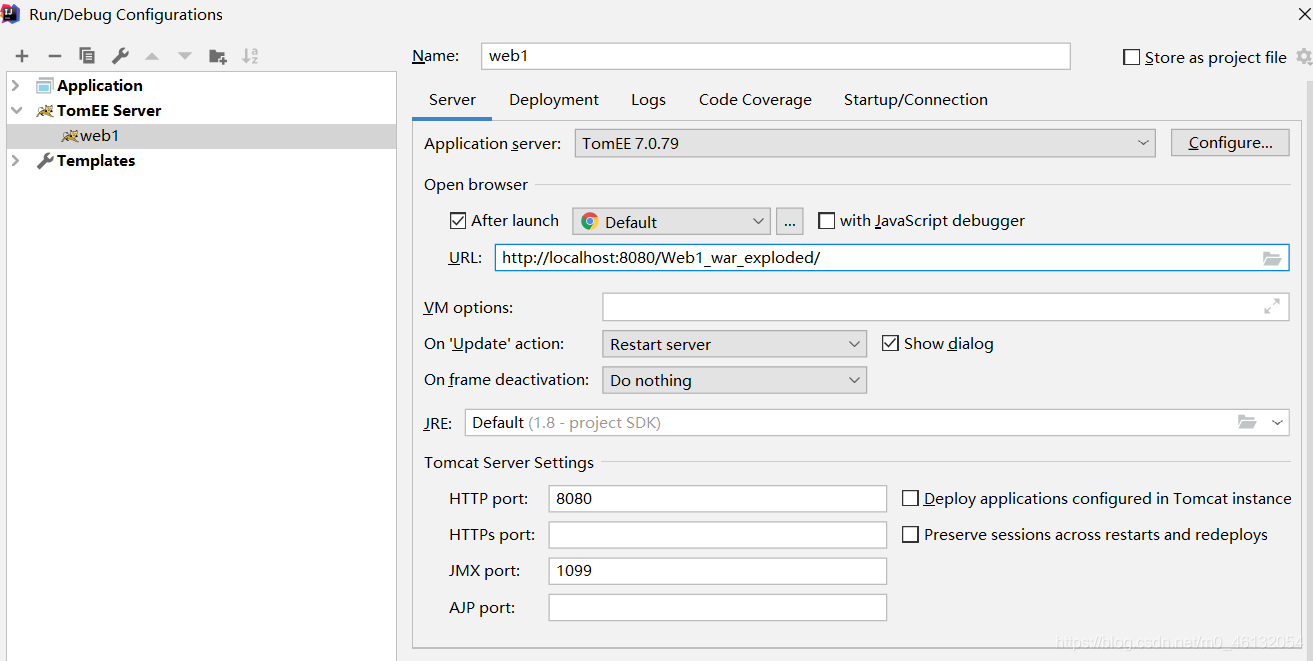
Task: Check Preserve sessions across restarts and redeploys
Action: click(910, 535)
